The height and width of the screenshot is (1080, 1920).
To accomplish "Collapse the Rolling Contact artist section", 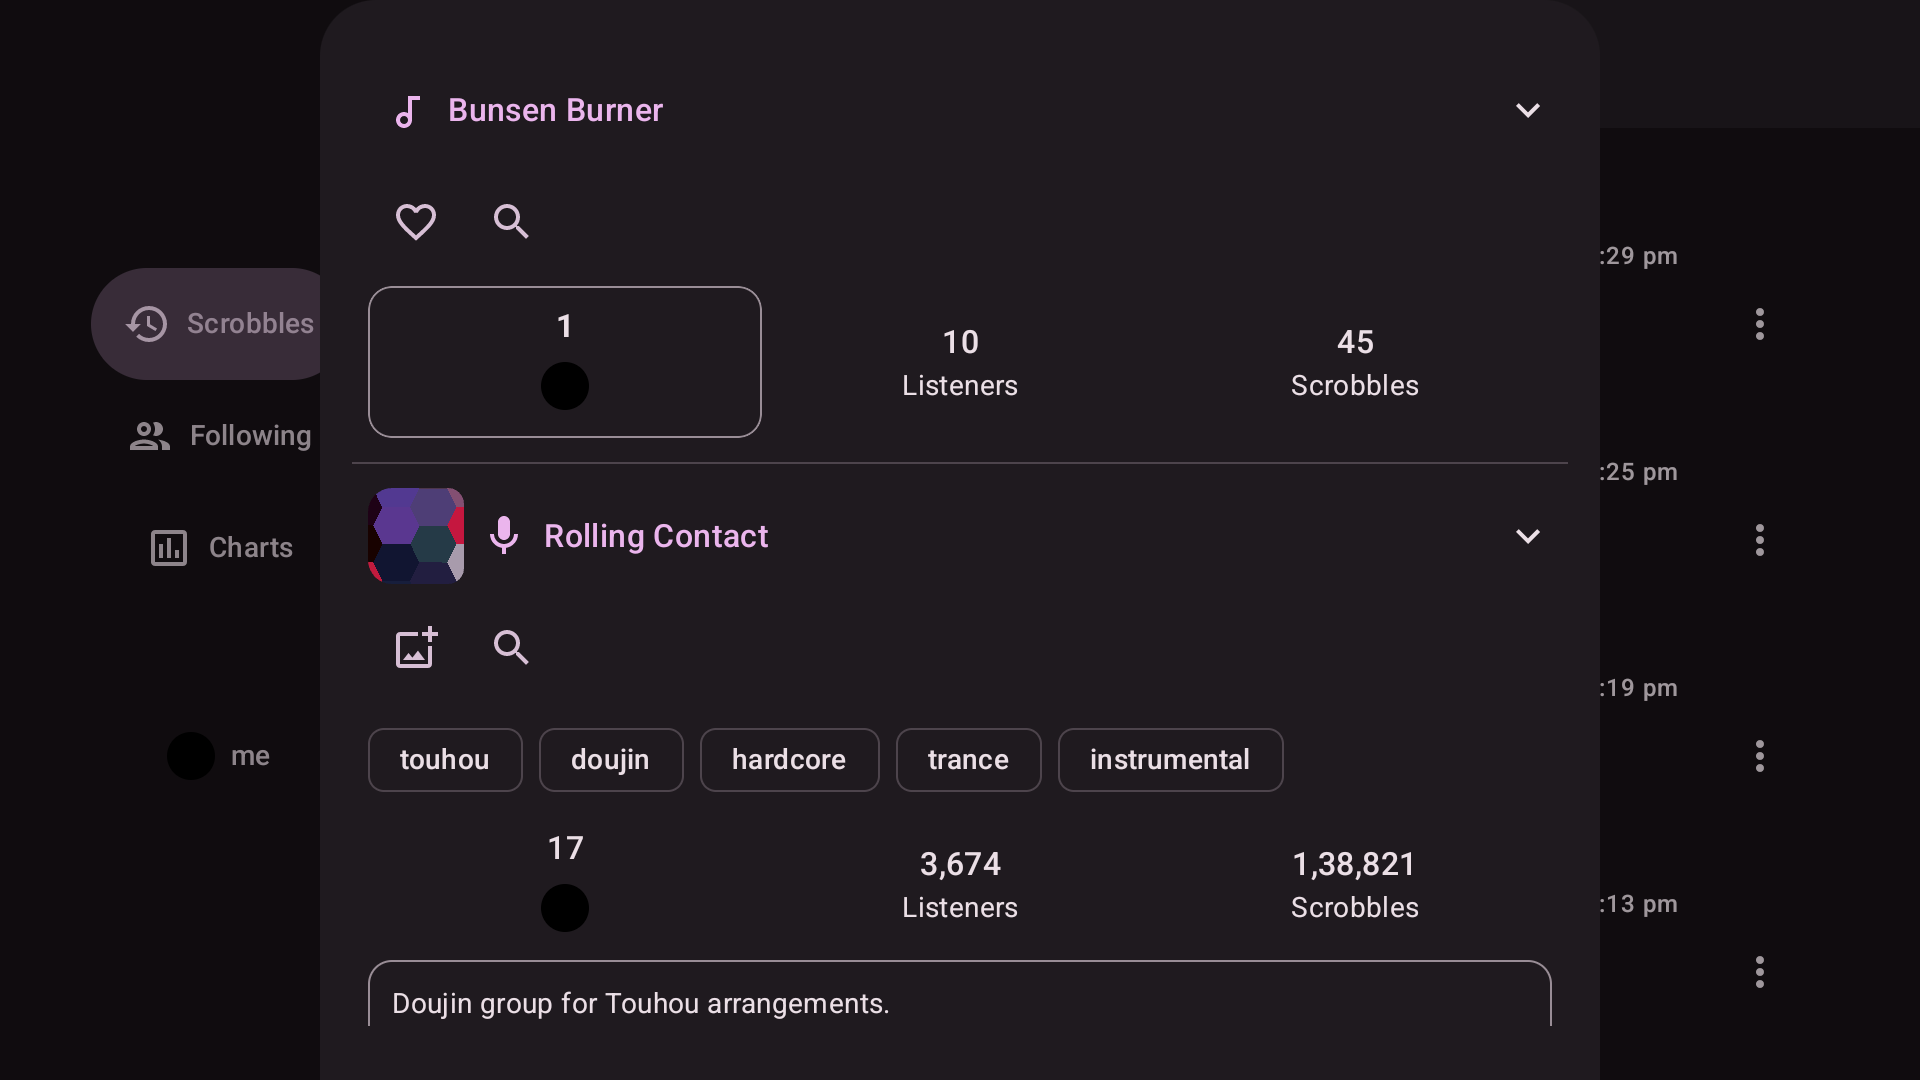I will click(x=1527, y=537).
